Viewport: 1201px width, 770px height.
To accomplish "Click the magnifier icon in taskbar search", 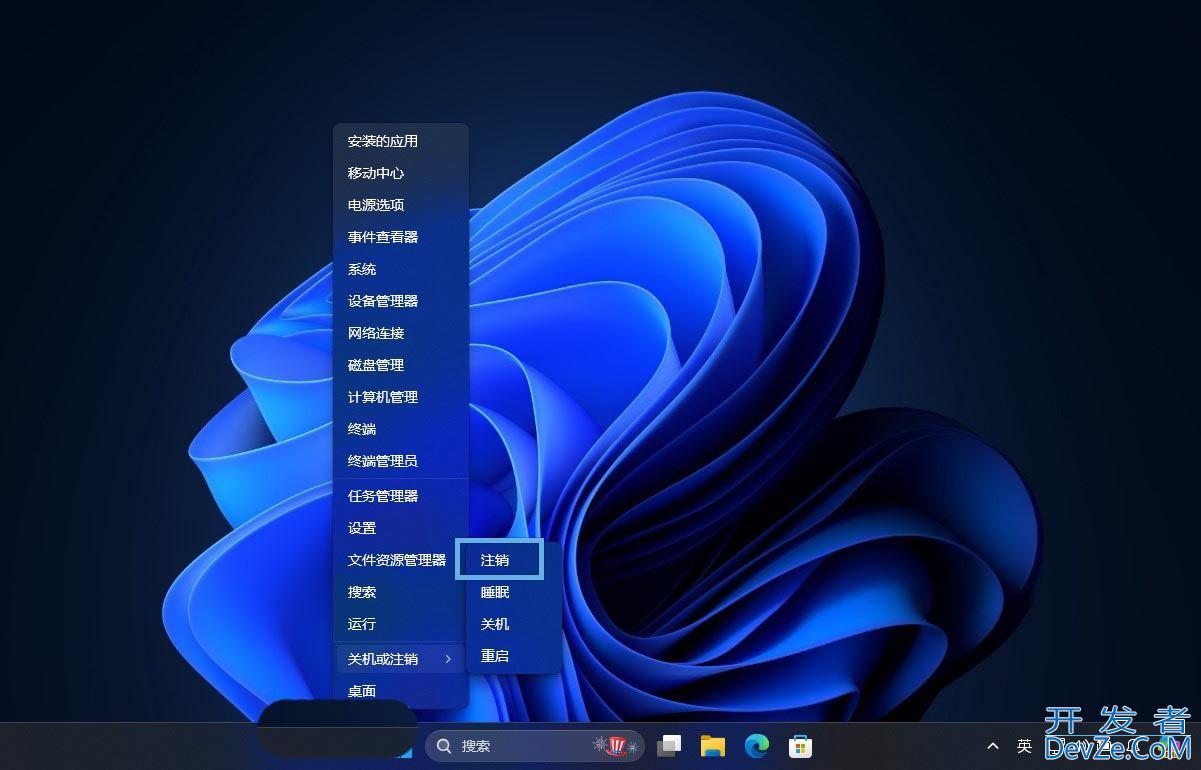I will point(444,746).
